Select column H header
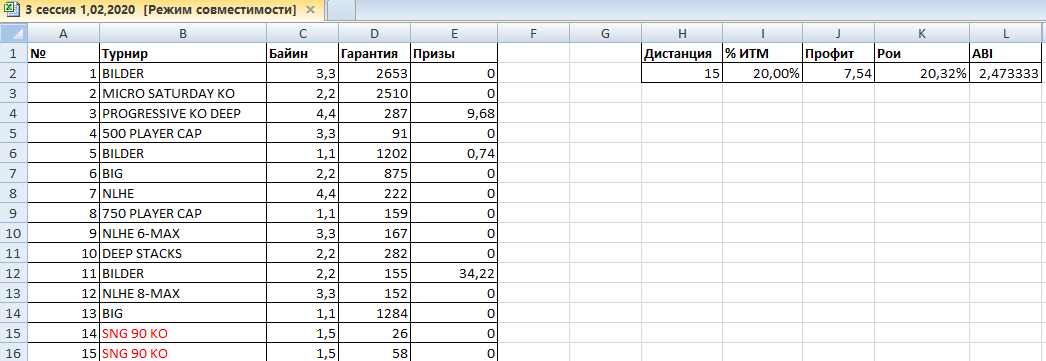The image size is (1046, 361). point(681,33)
